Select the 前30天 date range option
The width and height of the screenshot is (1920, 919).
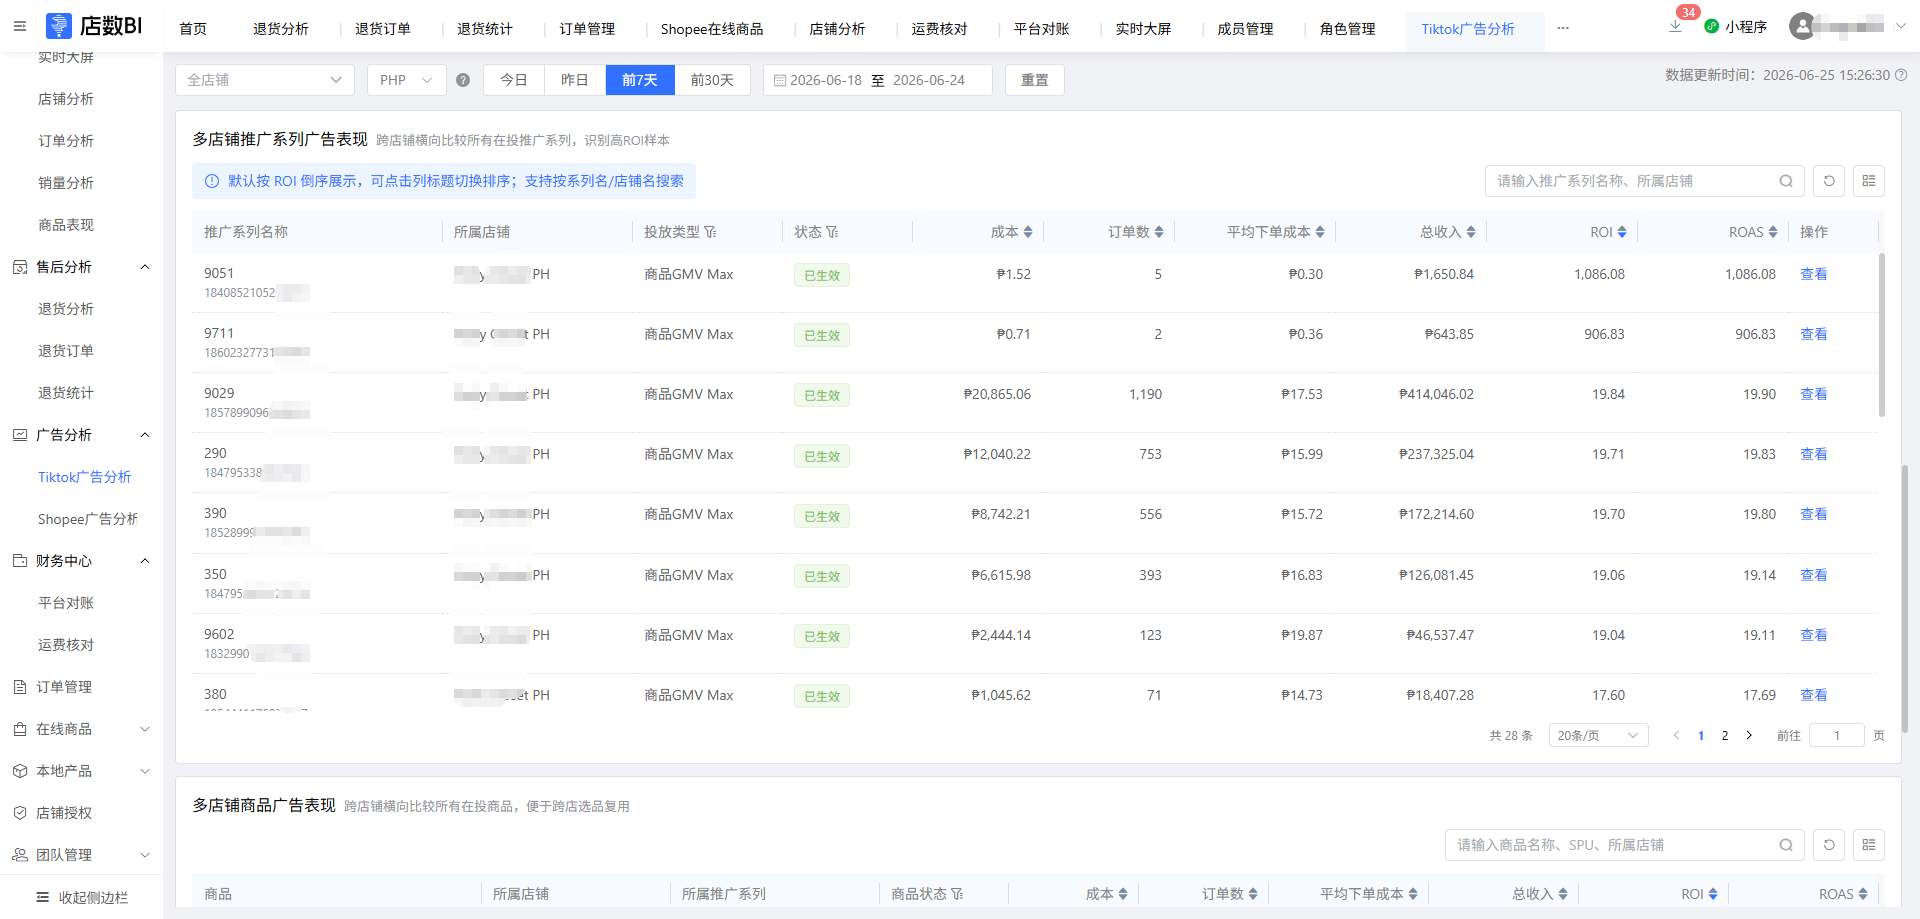[x=712, y=80]
